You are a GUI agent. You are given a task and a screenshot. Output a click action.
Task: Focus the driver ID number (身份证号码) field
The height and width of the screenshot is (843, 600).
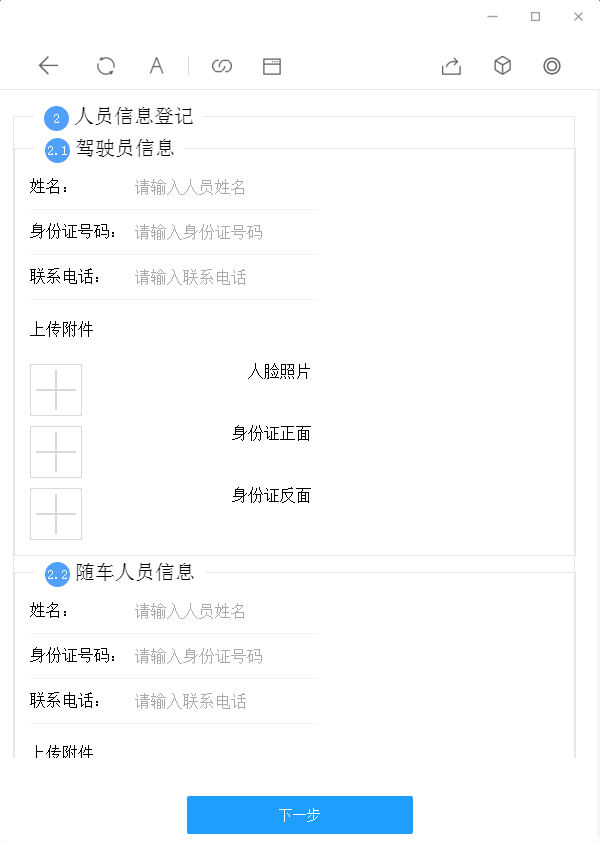point(225,232)
